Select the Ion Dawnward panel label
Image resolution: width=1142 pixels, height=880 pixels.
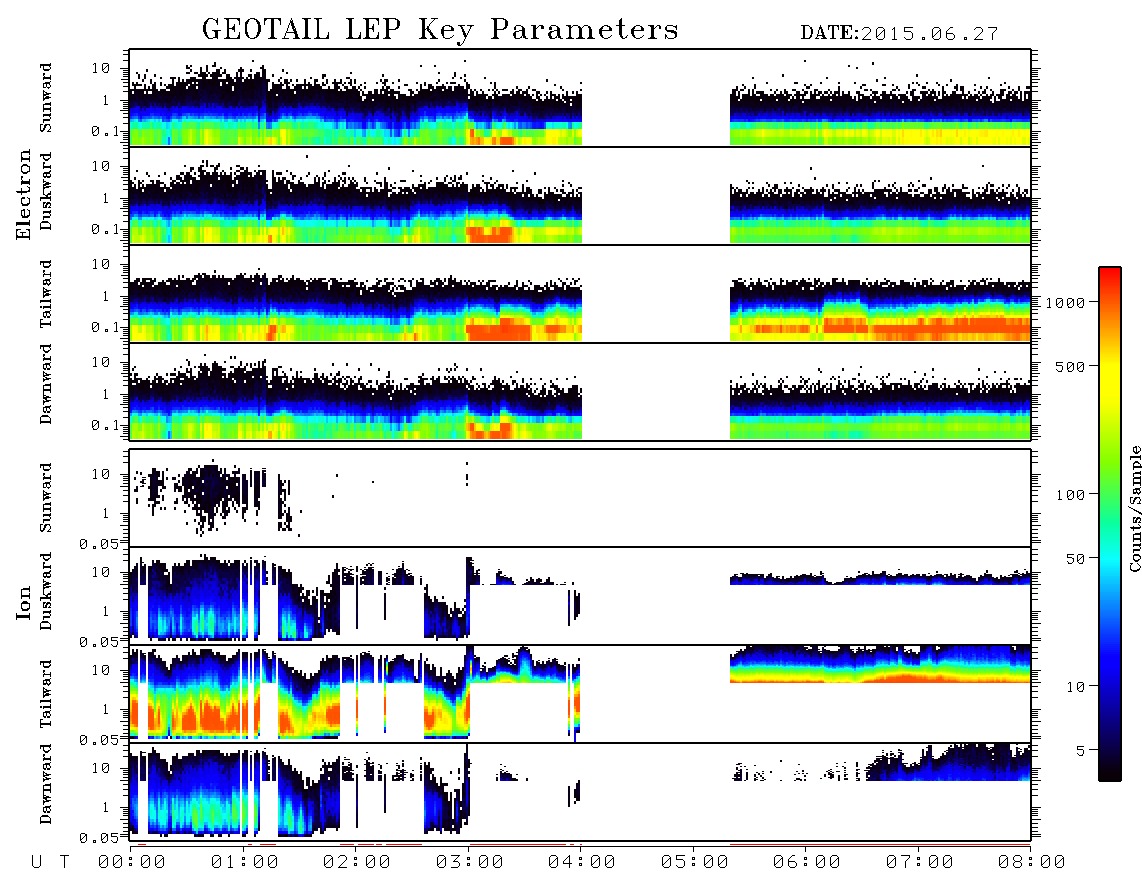[46, 784]
